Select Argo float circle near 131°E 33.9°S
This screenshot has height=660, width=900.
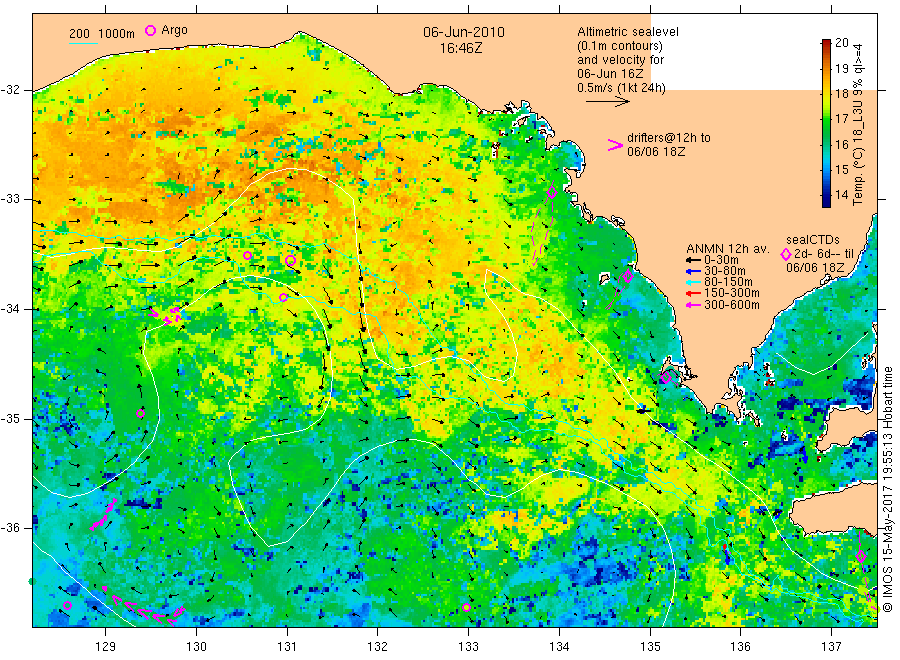[x=284, y=297]
